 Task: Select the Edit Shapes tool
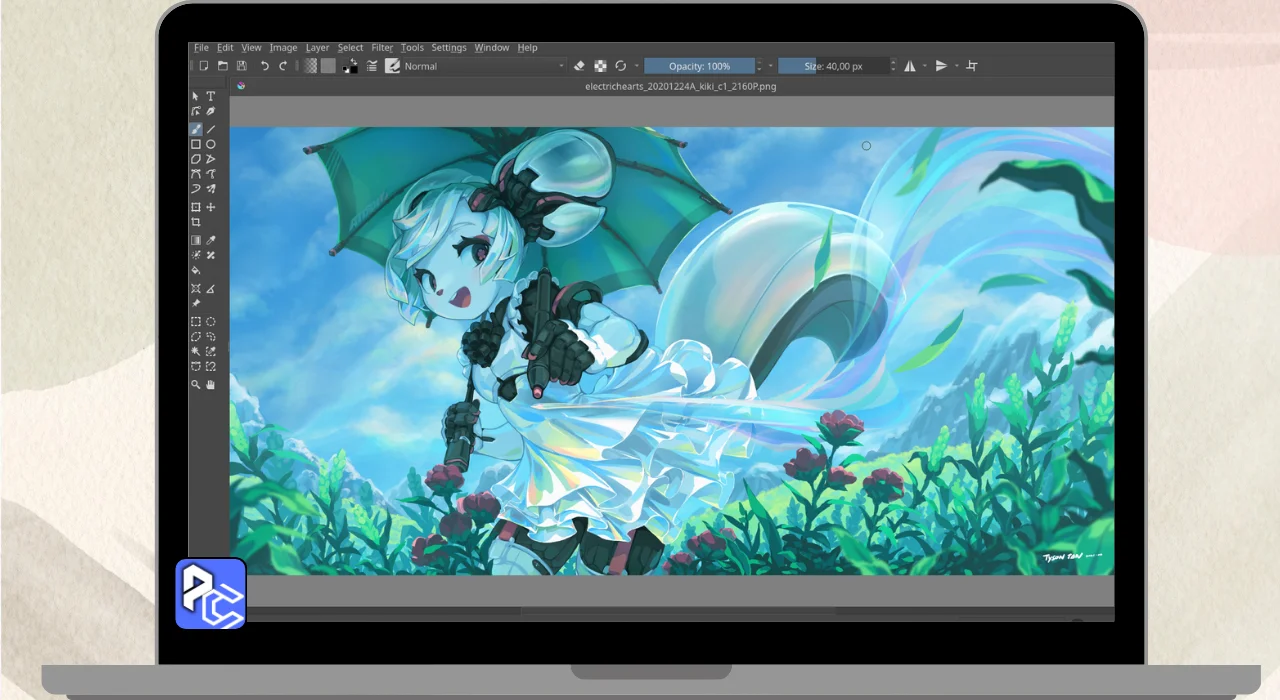click(196, 112)
